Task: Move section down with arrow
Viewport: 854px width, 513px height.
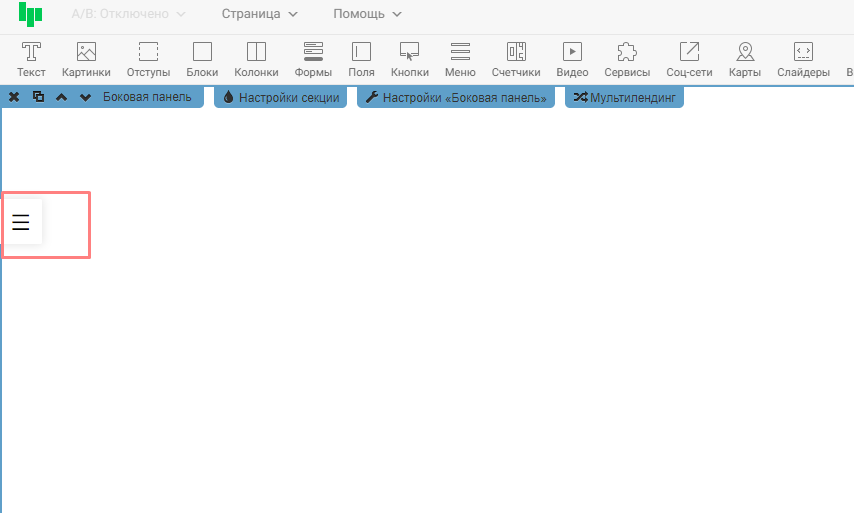Action: click(x=85, y=97)
